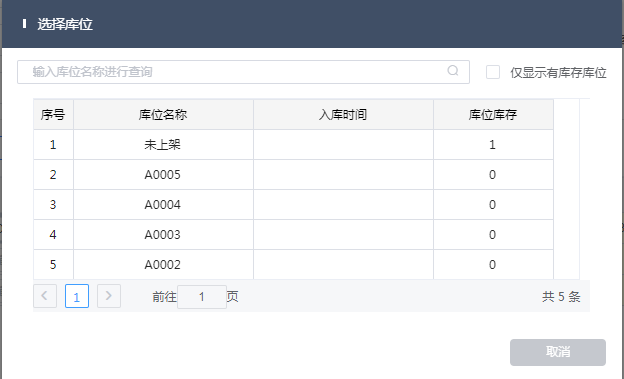This screenshot has width=624, height=379.
Task: Go to the previous page arrow
Action: tap(45, 296)
